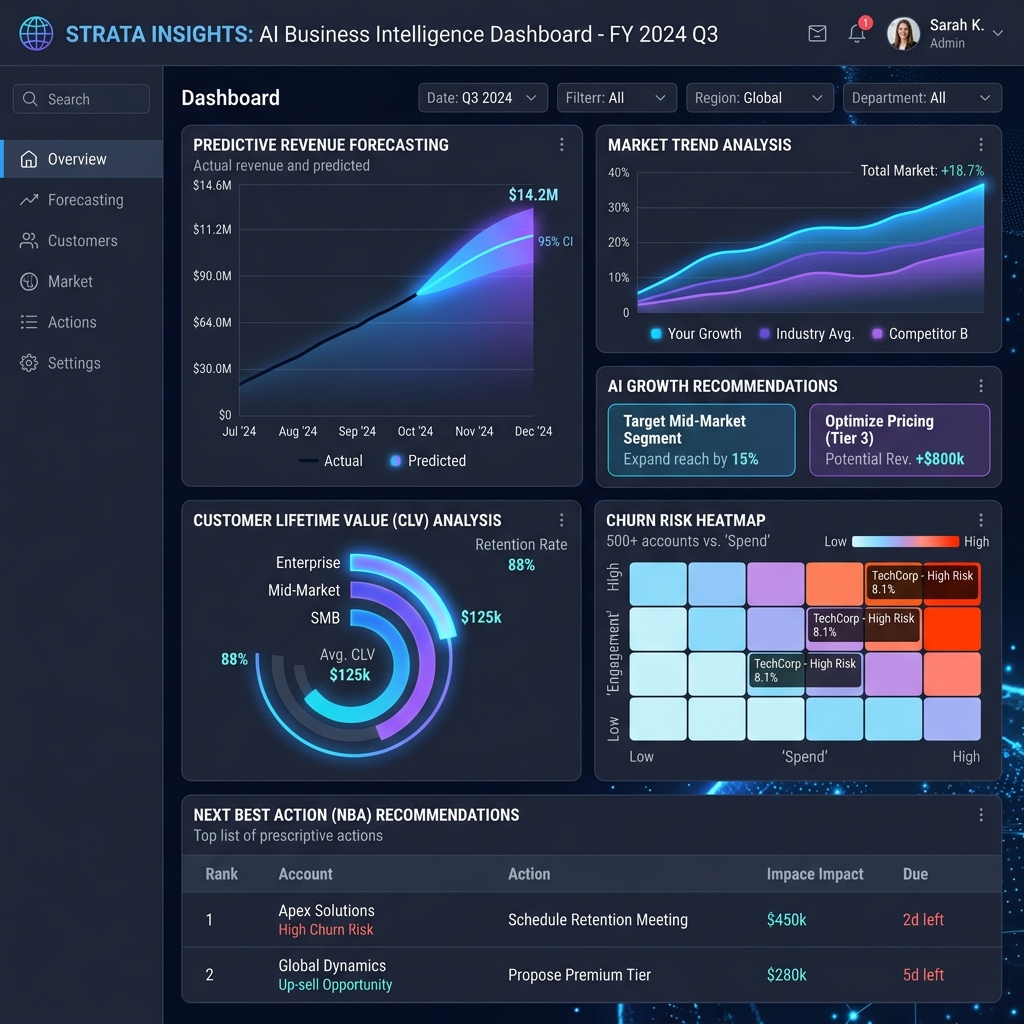Screen dimensions: 1024x1024
Task: Click the bright red heatmap cell
Action: [952, 629]
